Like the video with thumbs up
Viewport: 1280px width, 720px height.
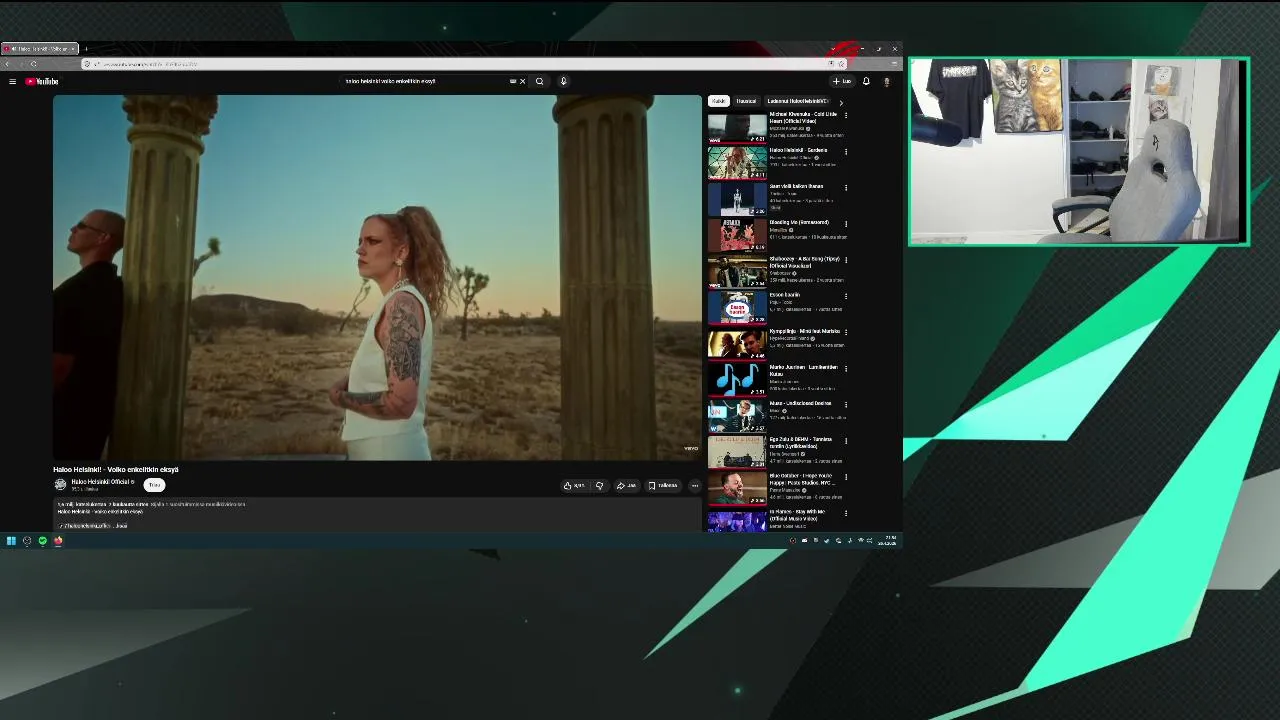pyautogui.click(x=574, y=486)
